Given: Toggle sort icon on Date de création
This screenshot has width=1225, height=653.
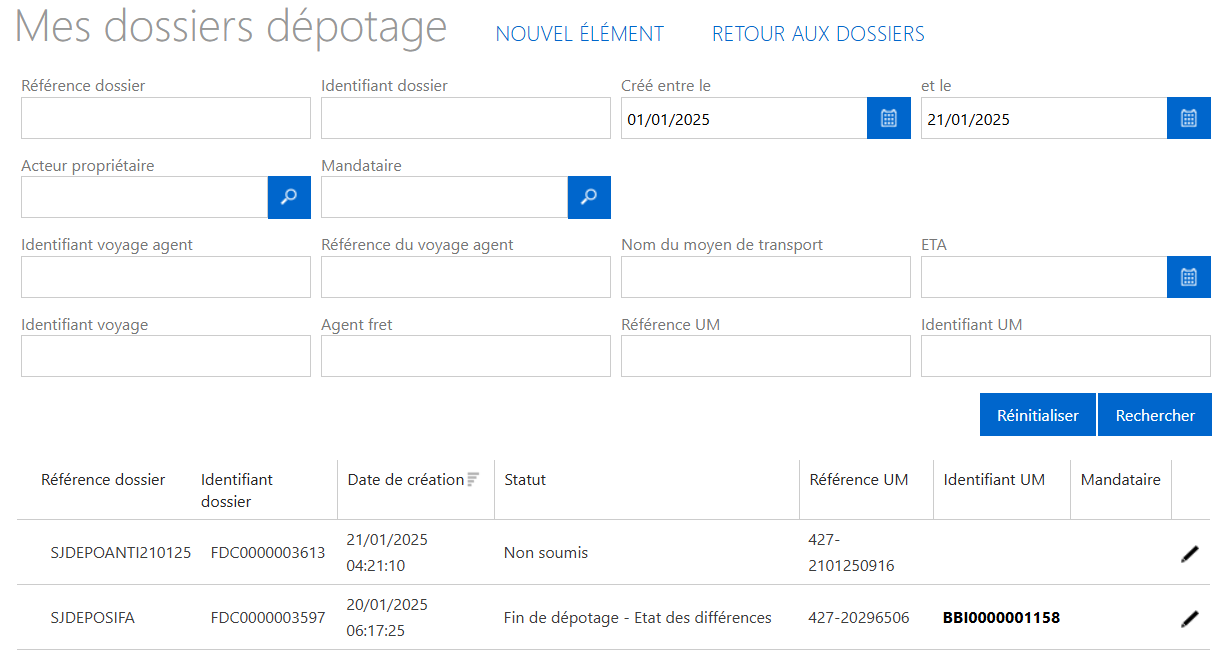Looking at the screenshot, I should [473, 479].
